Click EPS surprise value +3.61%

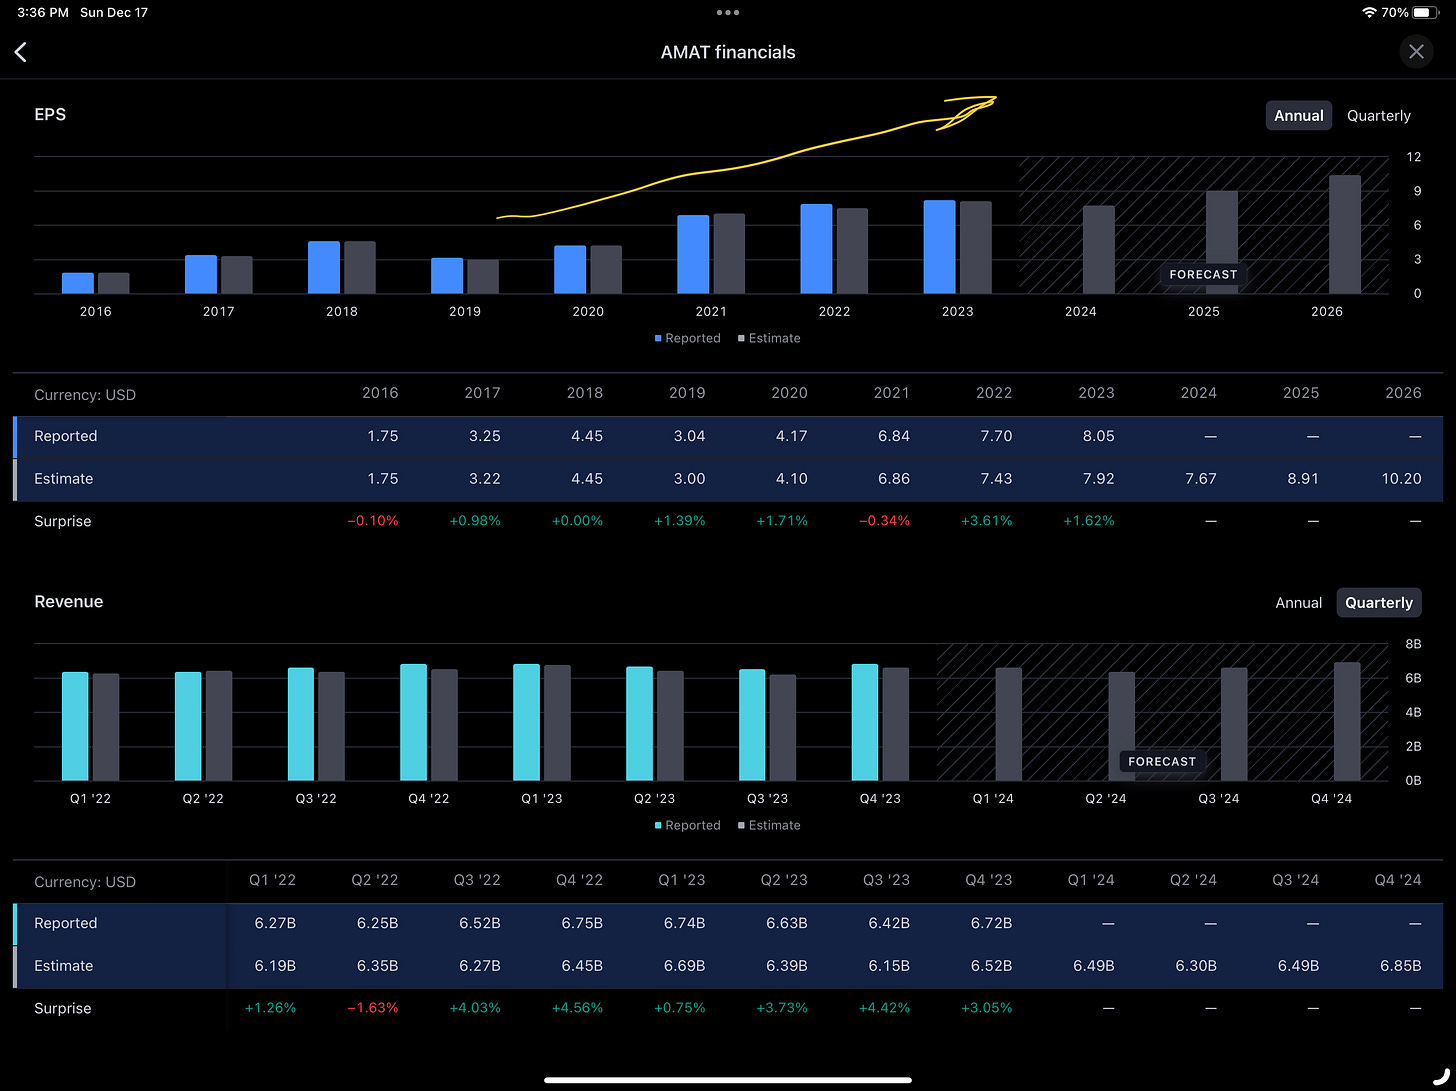pyautogui.click(x=986, y=521)
